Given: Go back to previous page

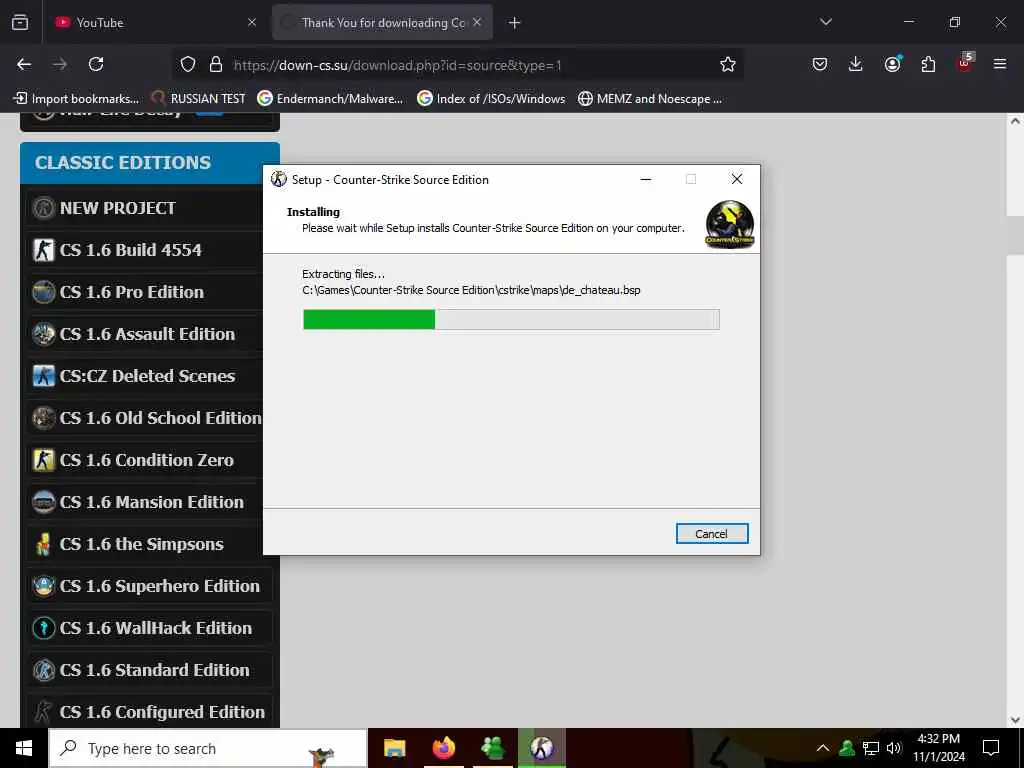Looking at the screenshot, I should click(24, 64).
